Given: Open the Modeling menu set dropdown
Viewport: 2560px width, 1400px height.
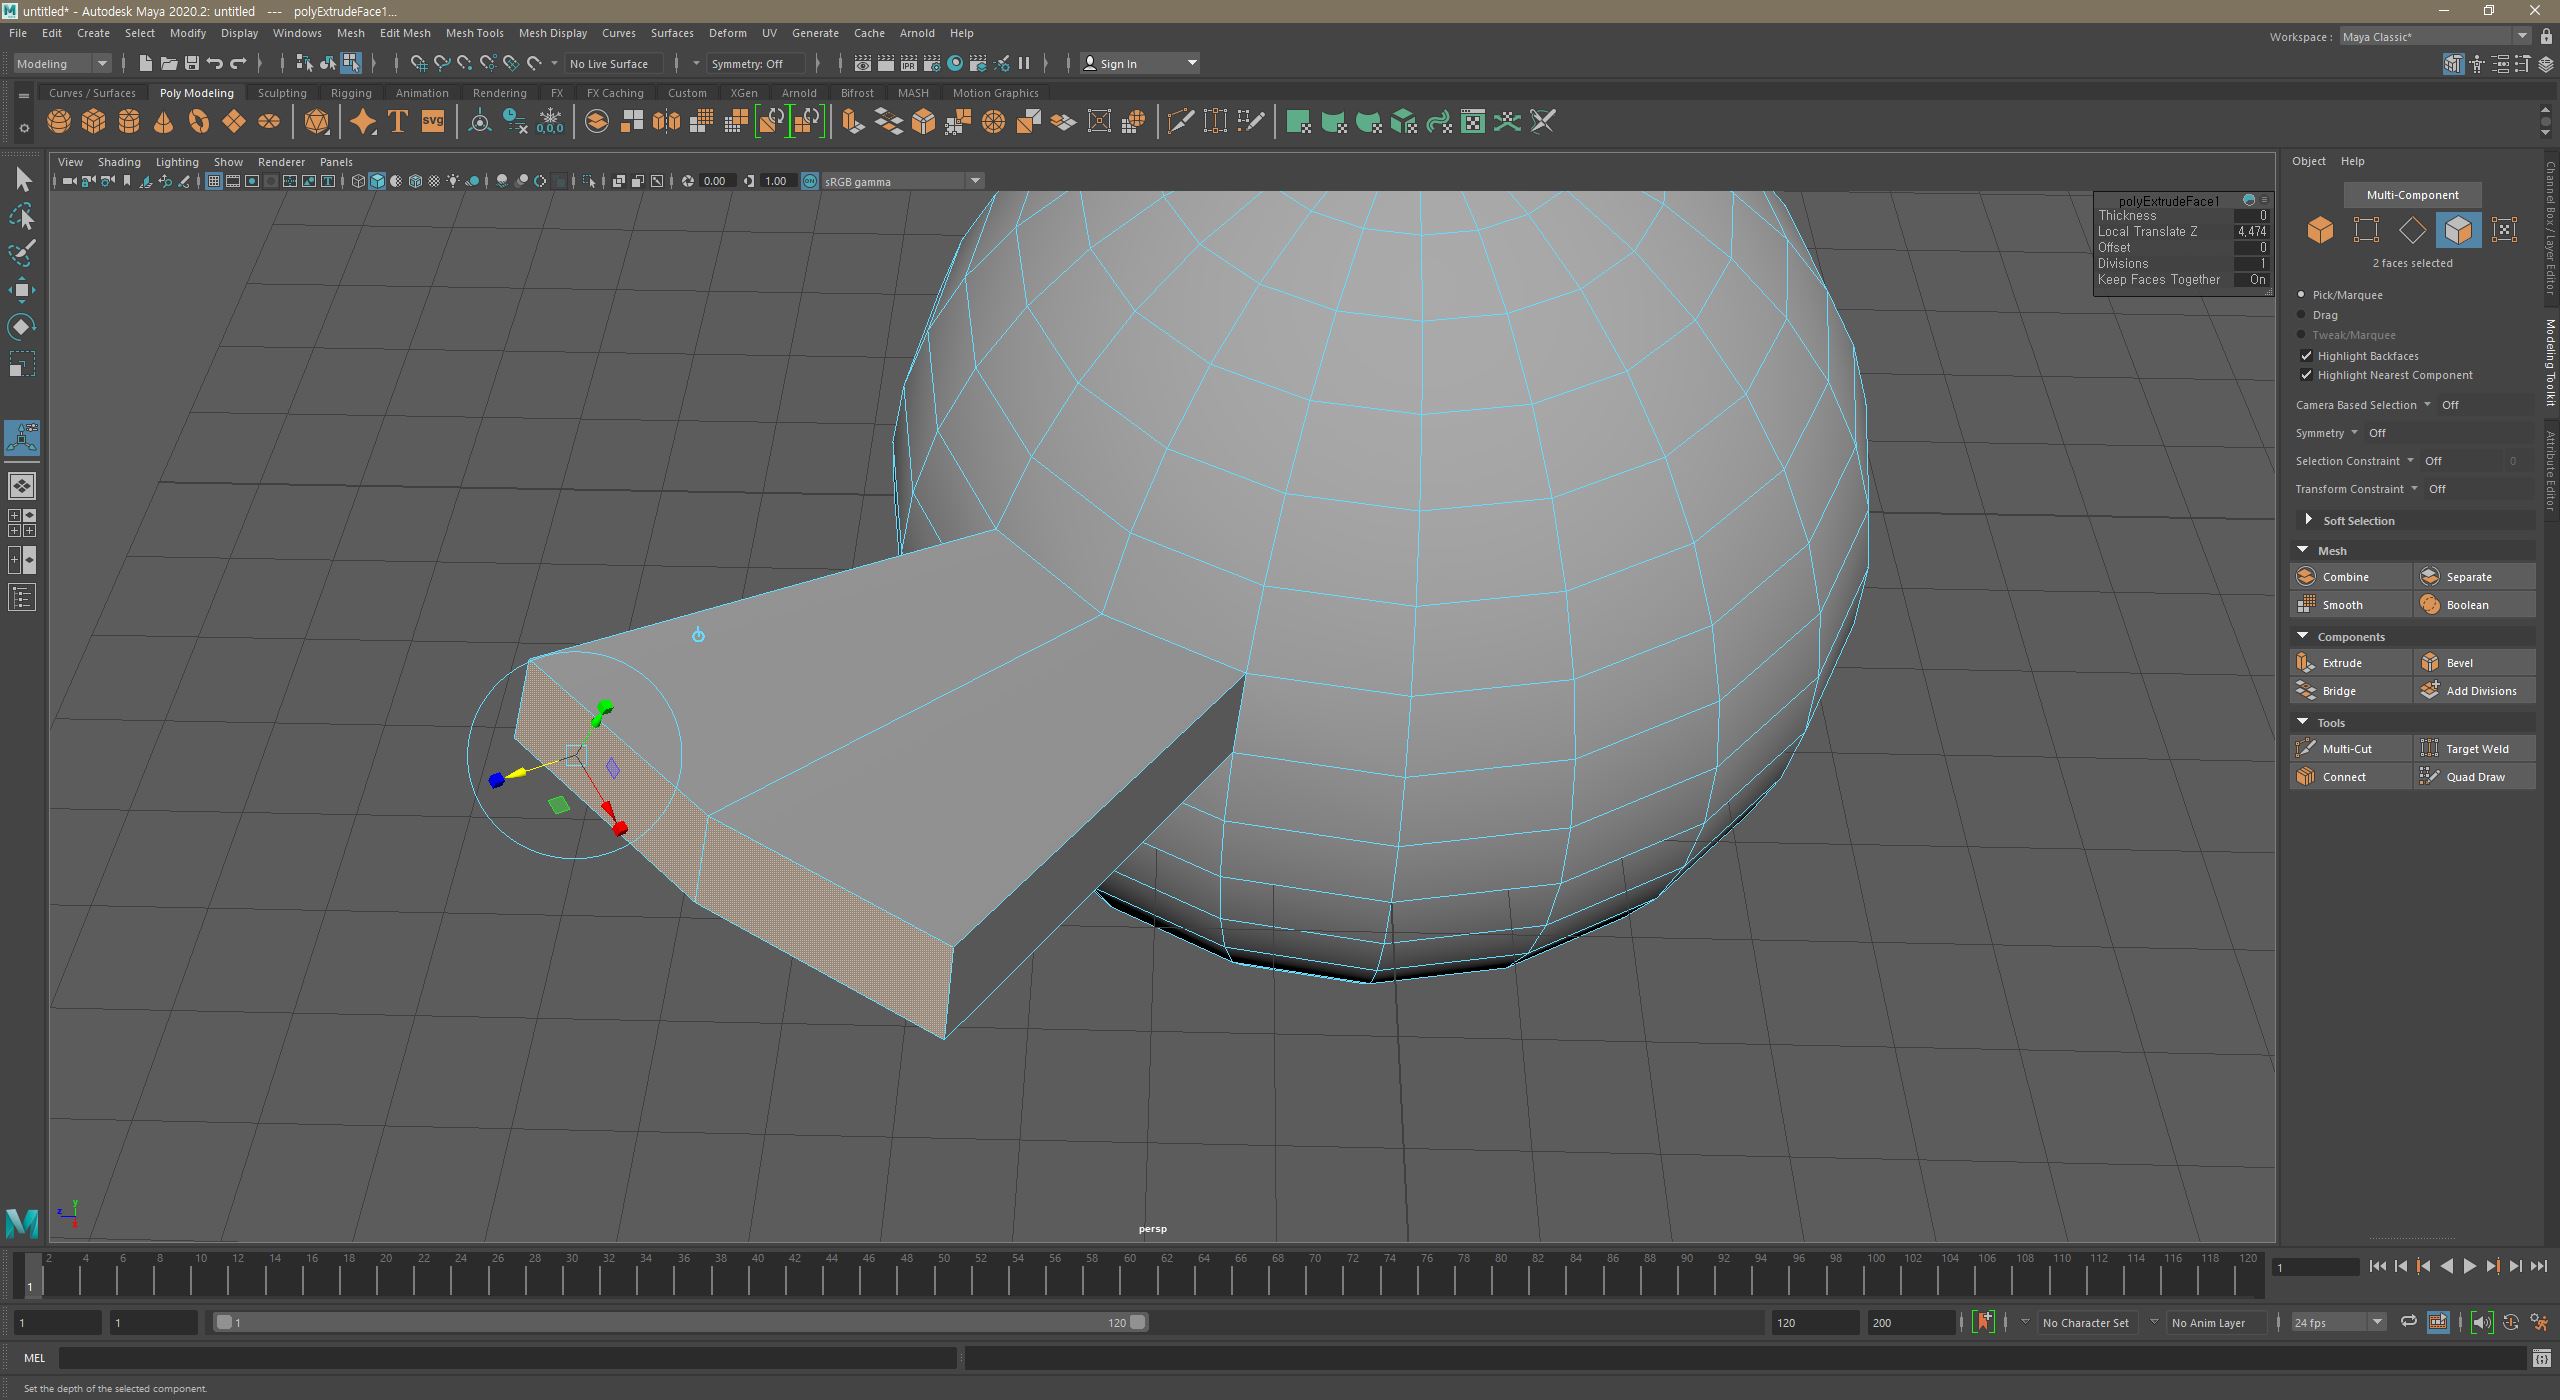Looking at the screenshot, I should (62, 64).
